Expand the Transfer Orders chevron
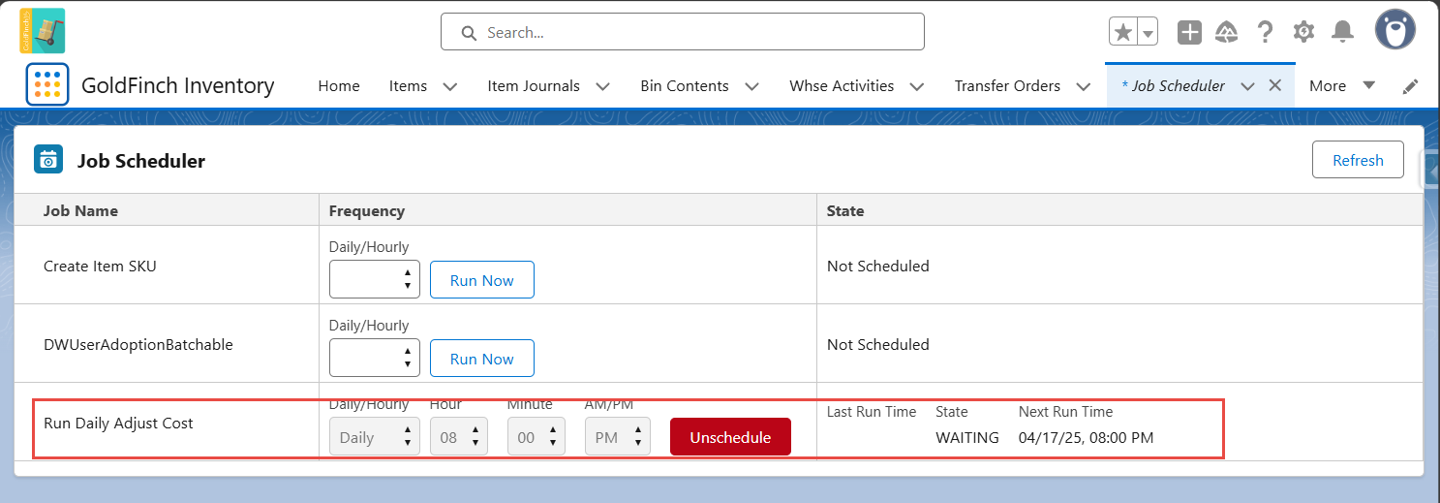1440x503 pixels. pos(1083,87)
